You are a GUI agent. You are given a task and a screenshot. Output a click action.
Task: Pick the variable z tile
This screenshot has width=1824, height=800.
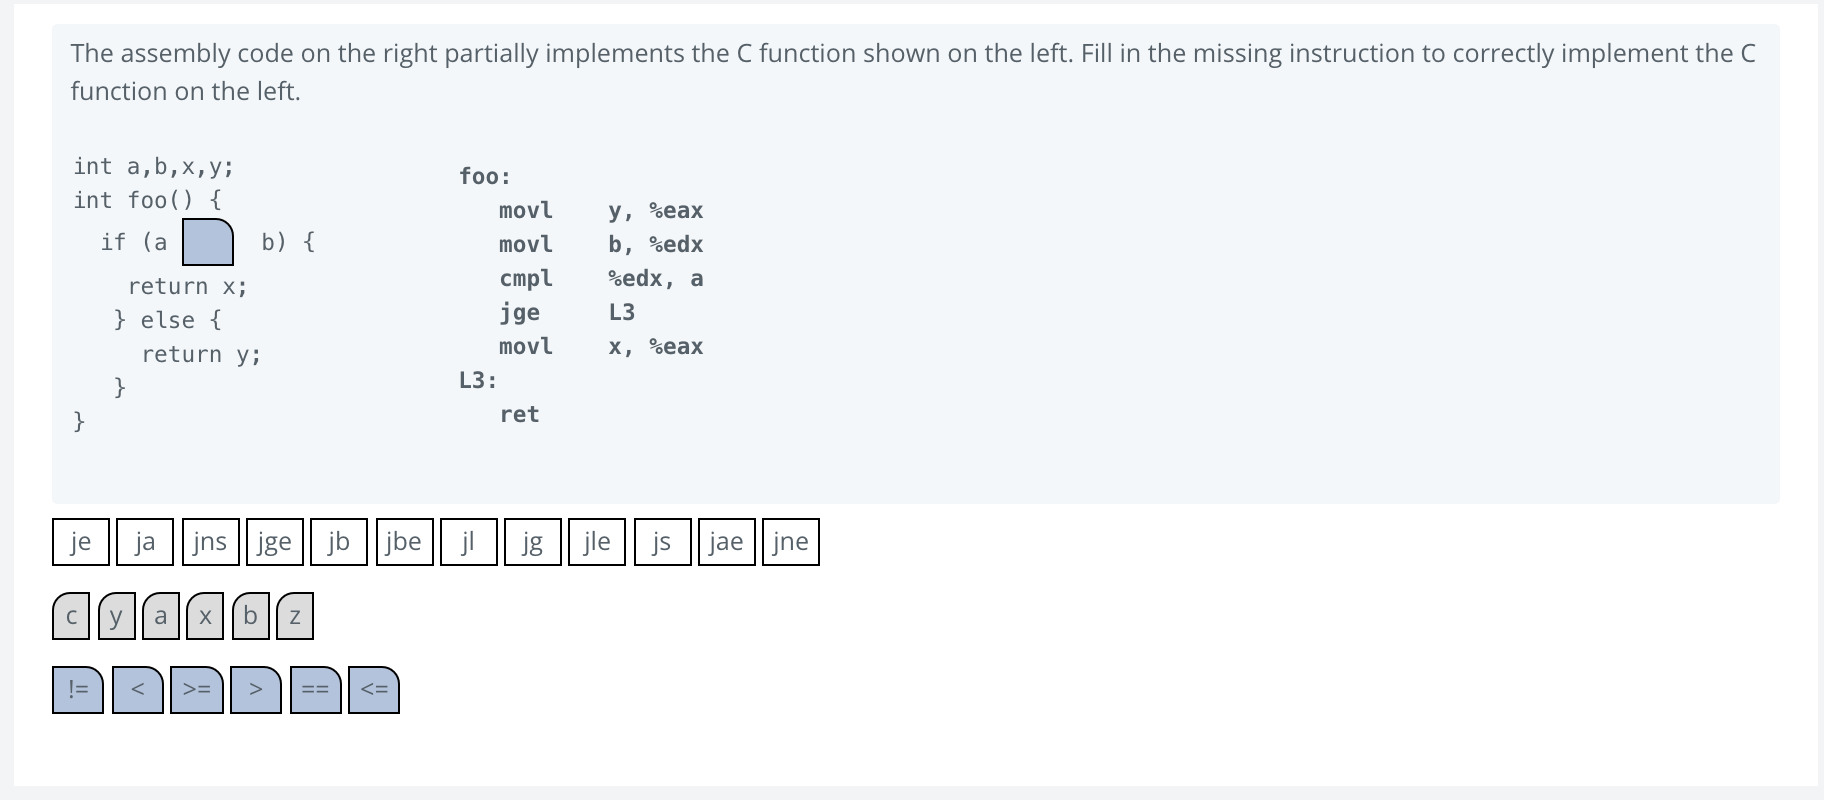(294, 616)
